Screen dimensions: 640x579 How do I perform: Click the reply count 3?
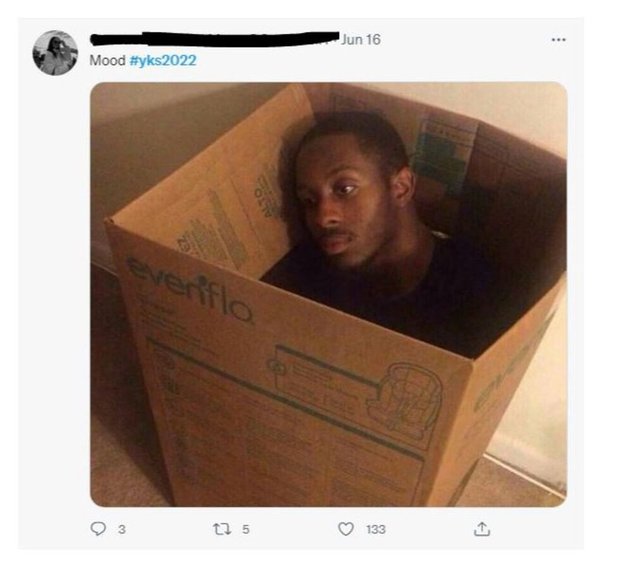(x=122, y=529)
